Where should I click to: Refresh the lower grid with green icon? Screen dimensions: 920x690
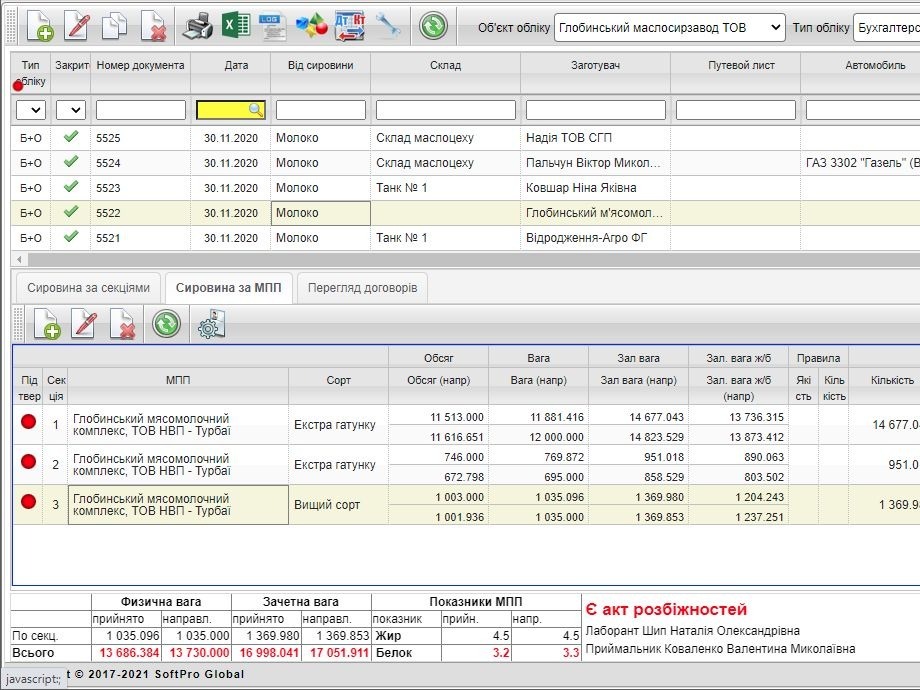(167, 324)
